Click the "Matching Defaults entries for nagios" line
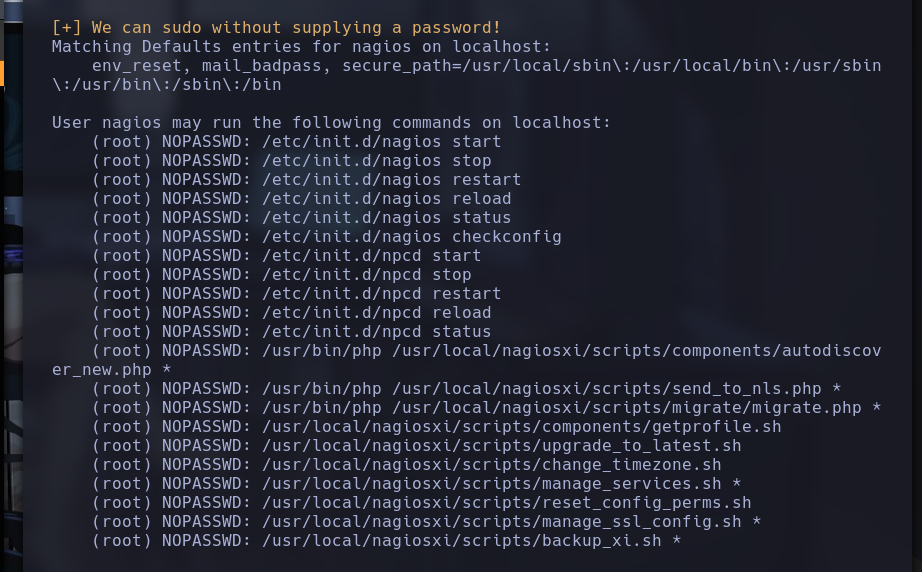This screenshot has width=922, height=572. coord(301,46)
